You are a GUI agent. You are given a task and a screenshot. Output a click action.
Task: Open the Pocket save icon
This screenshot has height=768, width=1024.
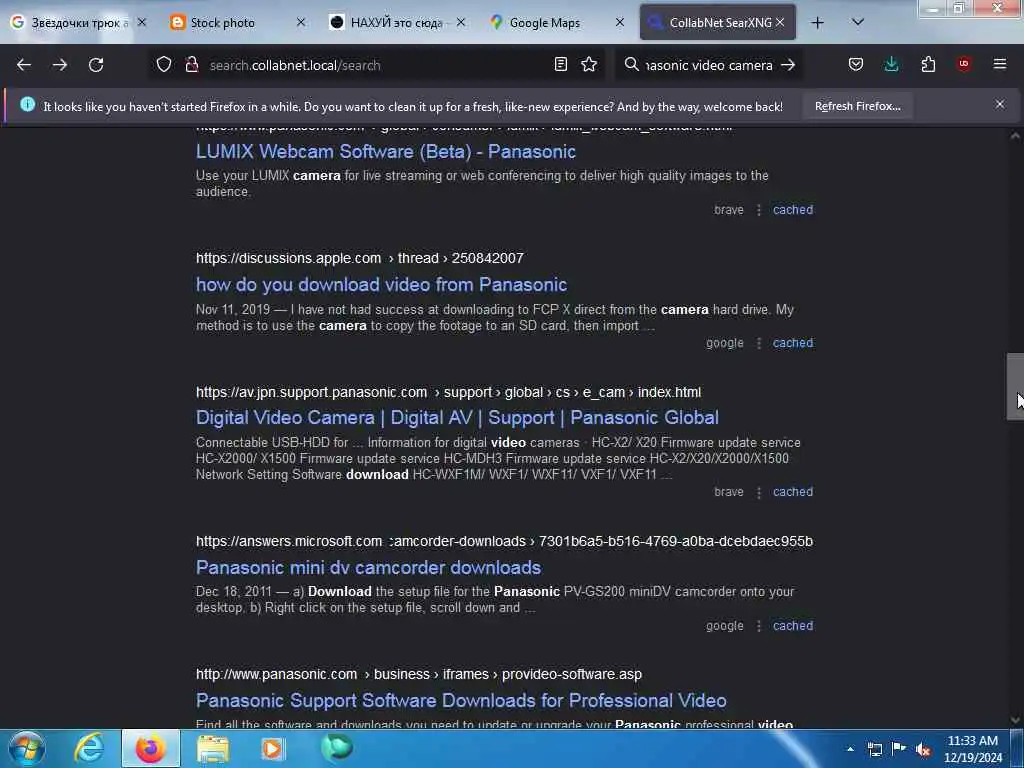[x=856, y=65]
